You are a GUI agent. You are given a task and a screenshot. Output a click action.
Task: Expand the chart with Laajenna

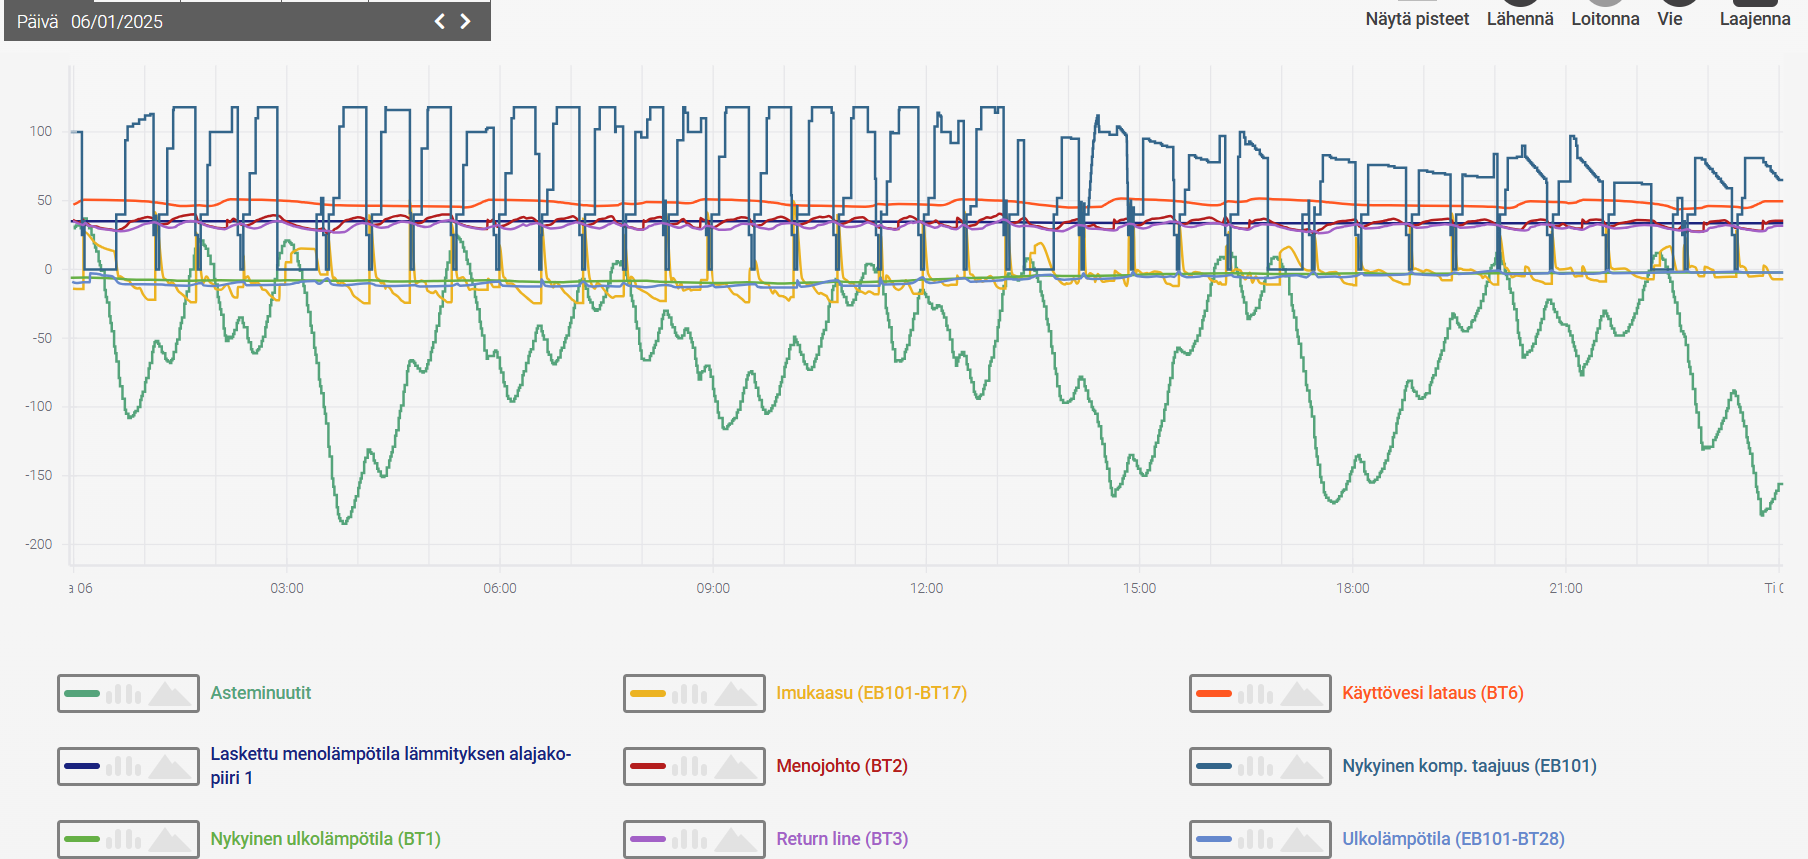click(x=1755, y=19)
